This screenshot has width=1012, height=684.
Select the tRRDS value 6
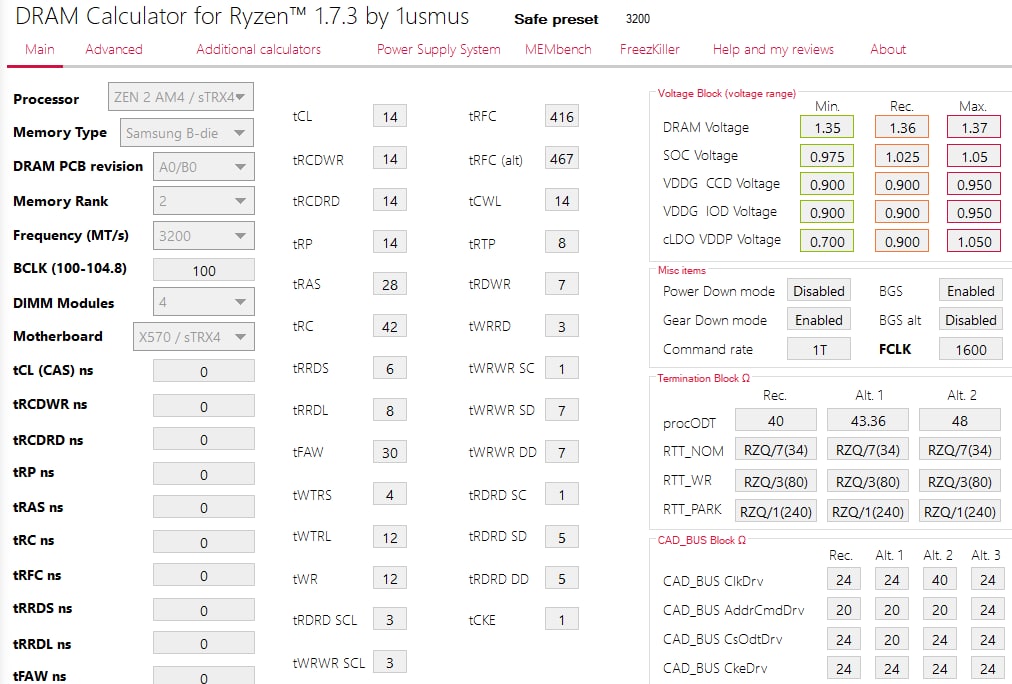click(x=390, y=368)
